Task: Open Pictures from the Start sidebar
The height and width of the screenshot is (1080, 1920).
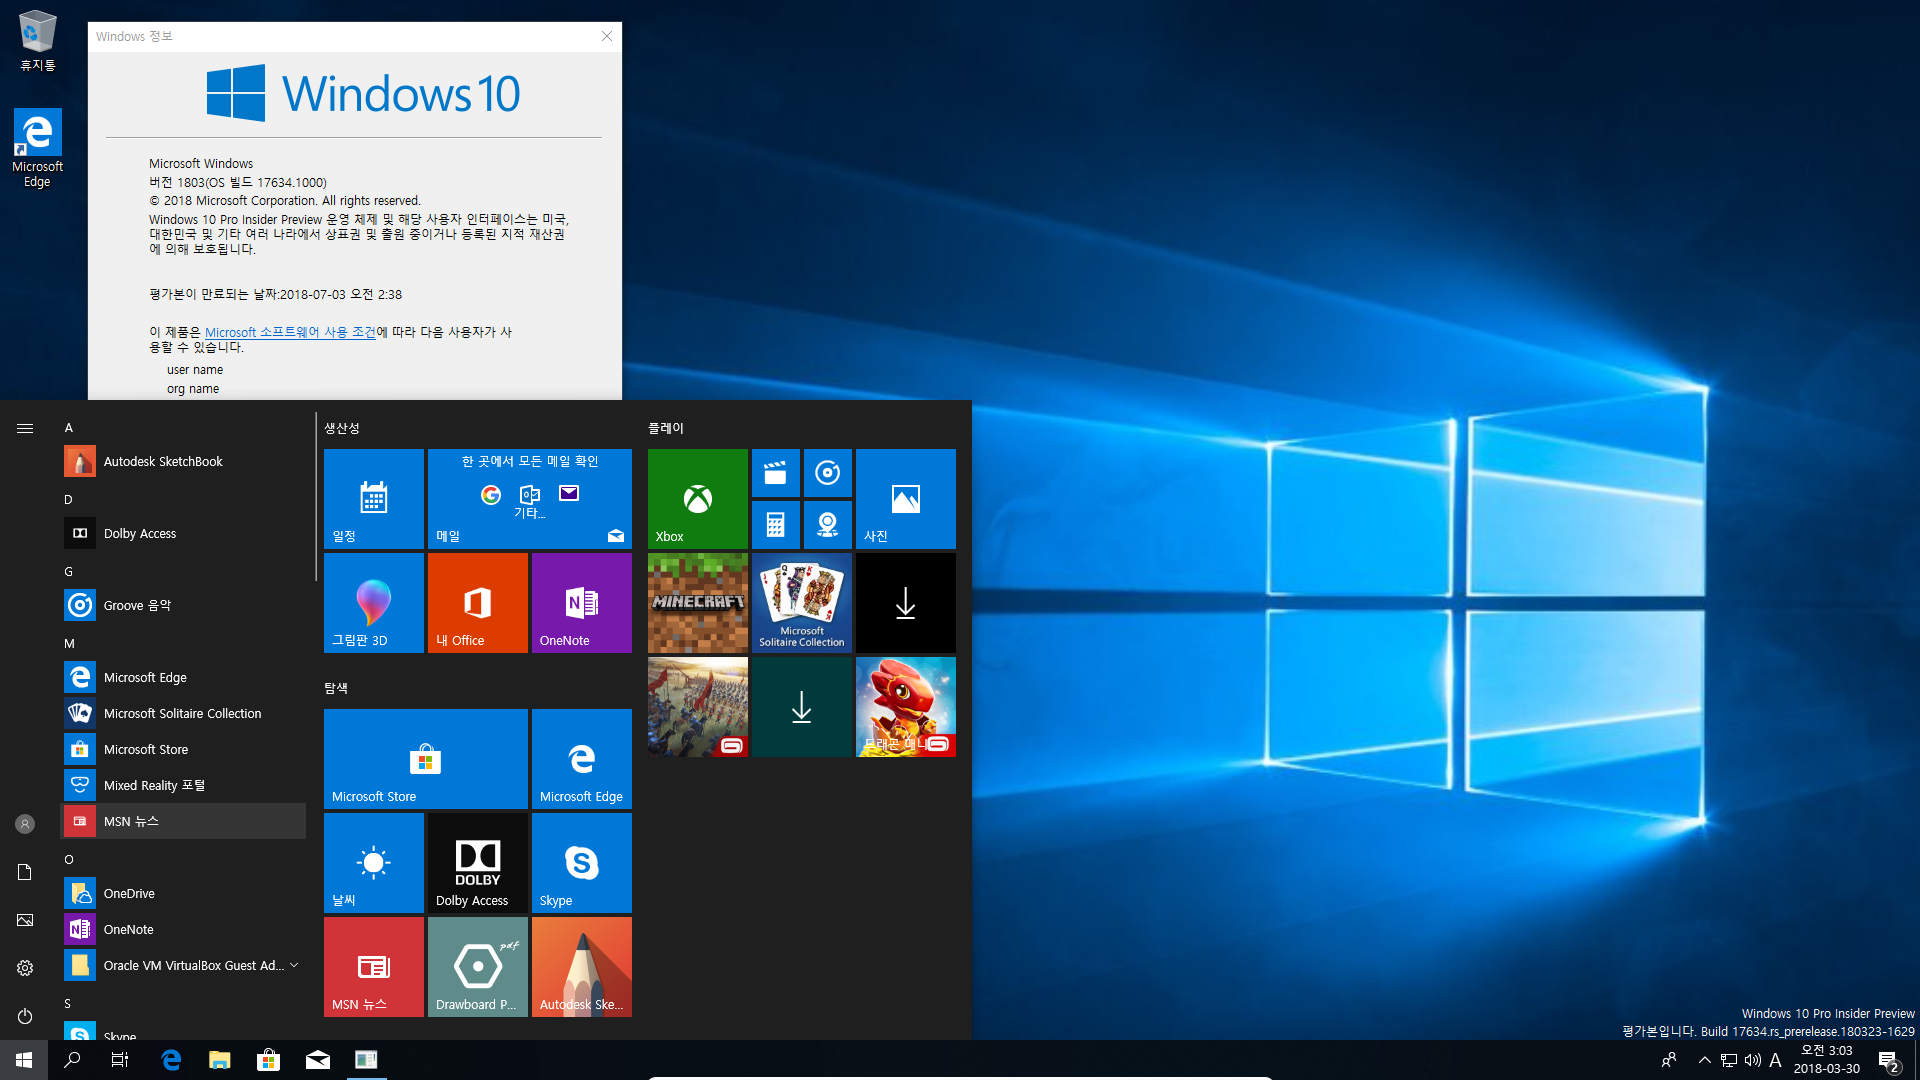Action: (25, 920)
